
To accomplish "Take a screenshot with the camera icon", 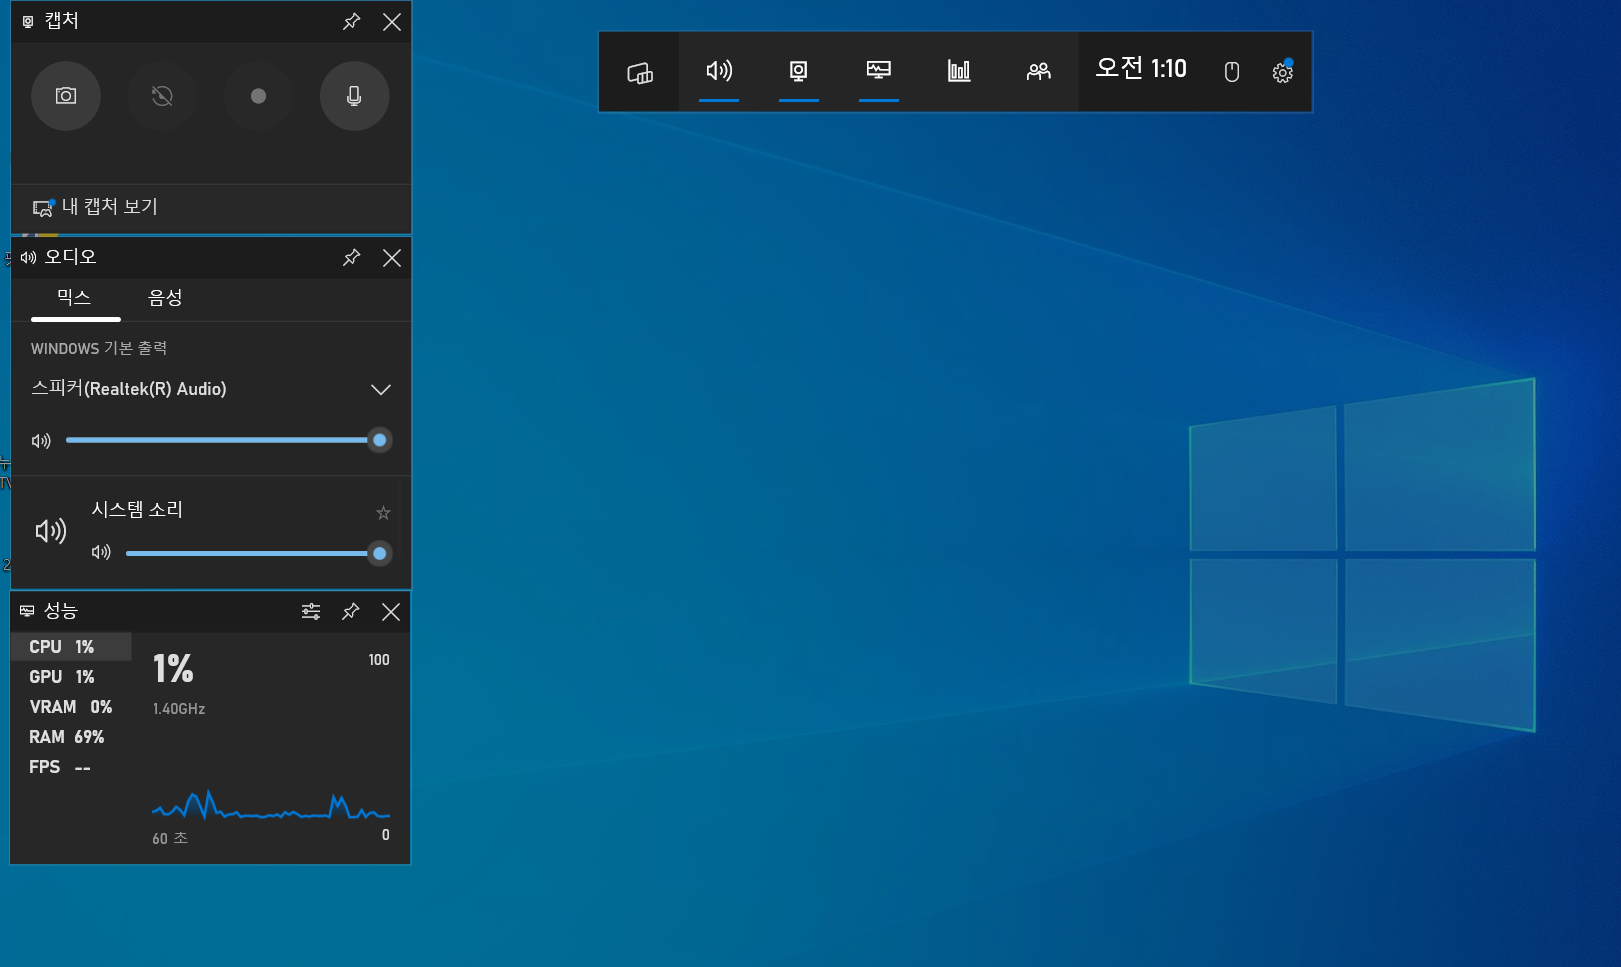I will click(x=66, y=96).
